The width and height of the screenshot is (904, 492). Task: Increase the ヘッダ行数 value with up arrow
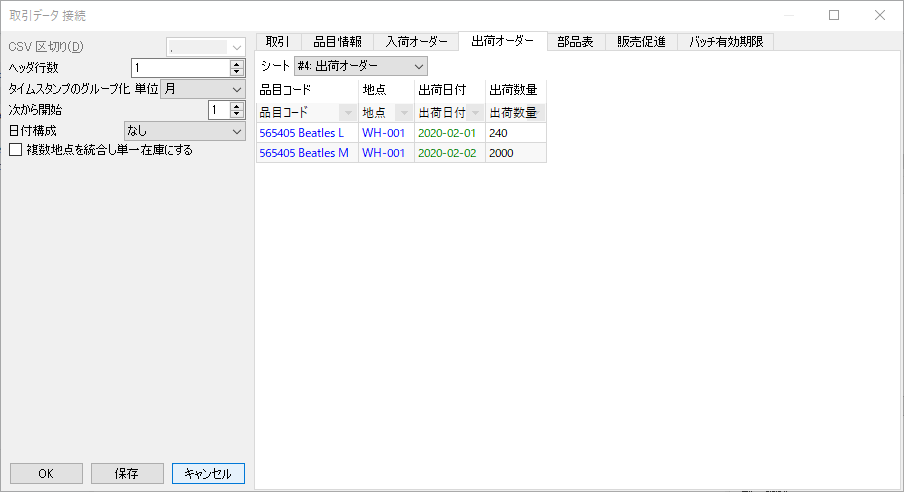pos(237,64)
